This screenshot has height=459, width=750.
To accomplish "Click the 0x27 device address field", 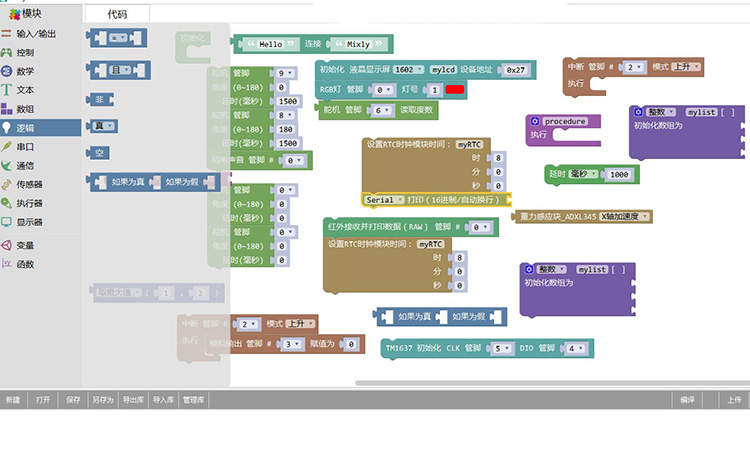I will coord(515,70).
